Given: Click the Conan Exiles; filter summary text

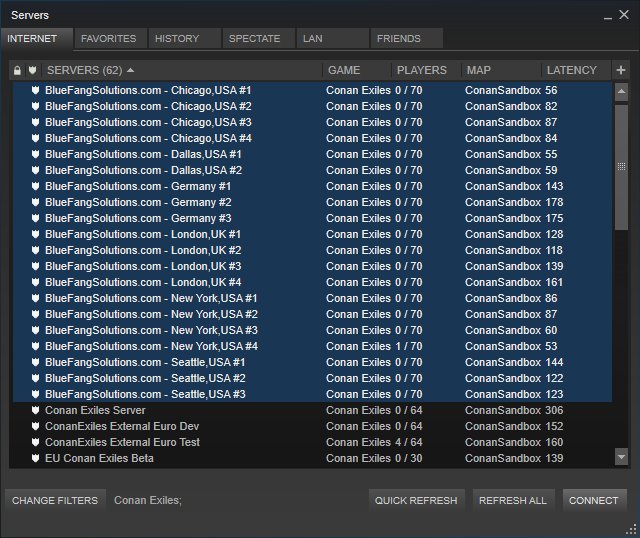Looking at the screenshot, I should (x=148, y=500).
